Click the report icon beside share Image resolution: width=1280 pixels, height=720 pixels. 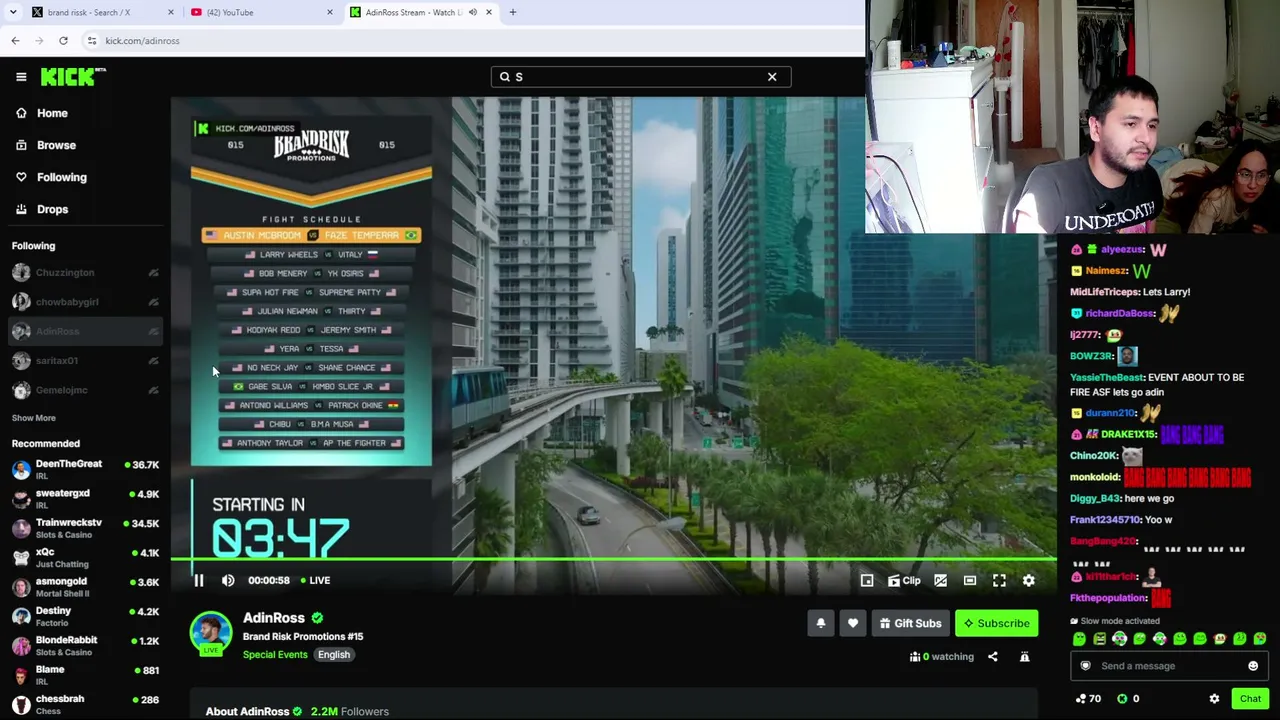(x=1024, y=657)
